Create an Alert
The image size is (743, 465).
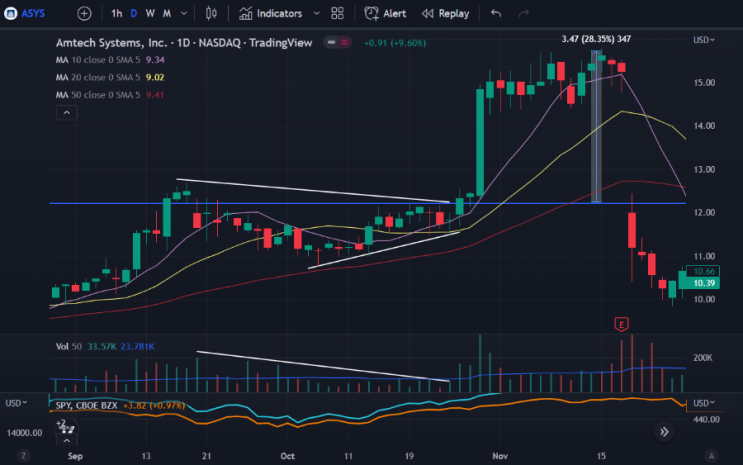point(385,13)
